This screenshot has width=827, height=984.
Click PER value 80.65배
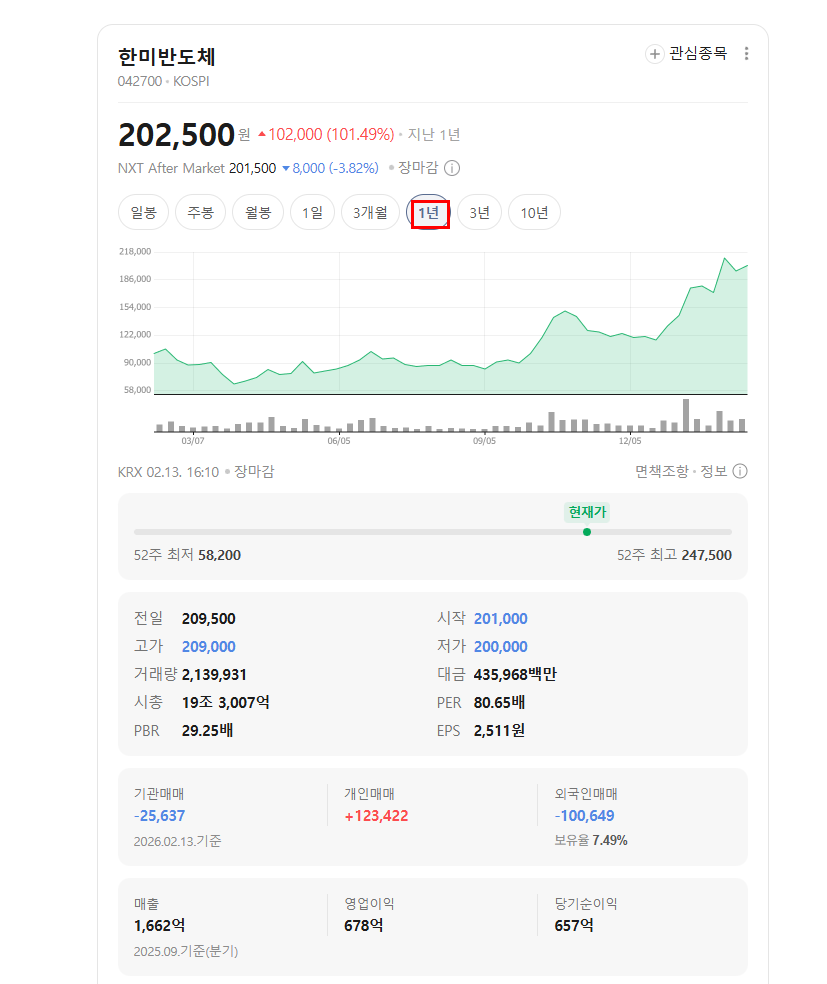(499, 702)
